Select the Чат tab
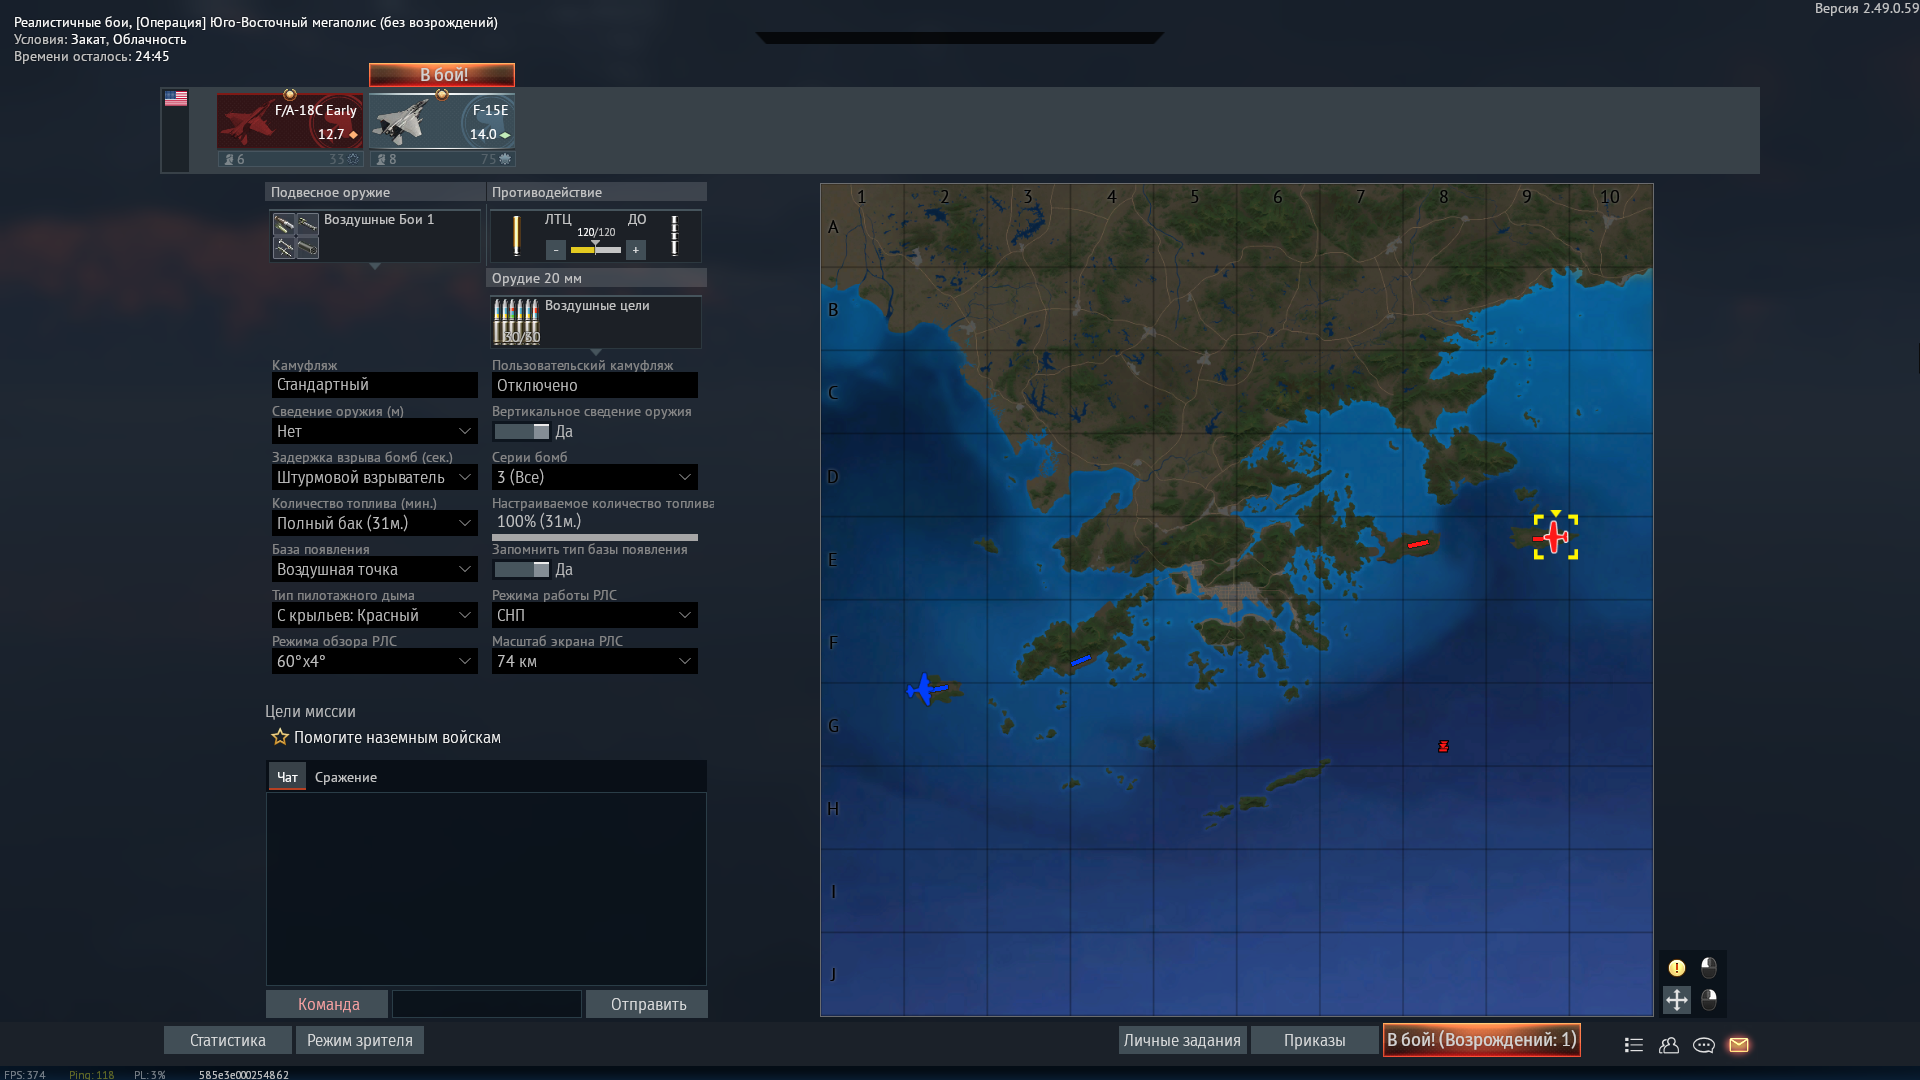1920x1080 pixels. [287, 778]
